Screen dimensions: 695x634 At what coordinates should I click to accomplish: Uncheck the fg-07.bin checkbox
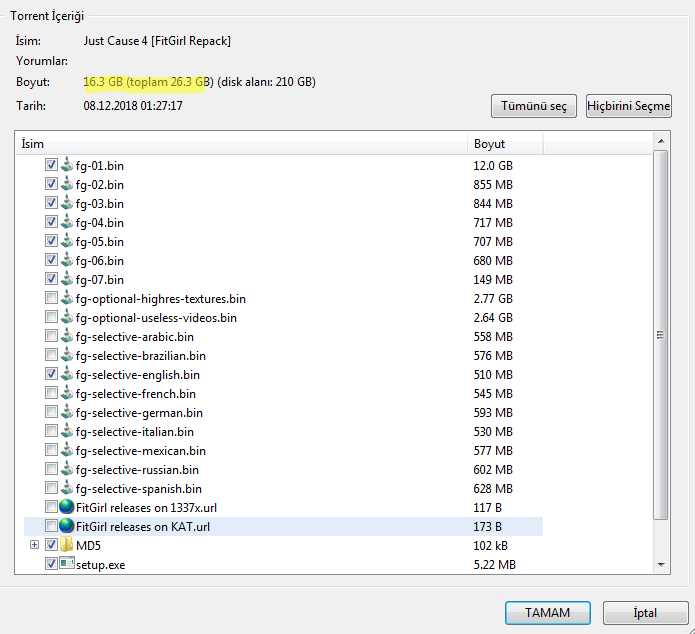pos(51,279)
